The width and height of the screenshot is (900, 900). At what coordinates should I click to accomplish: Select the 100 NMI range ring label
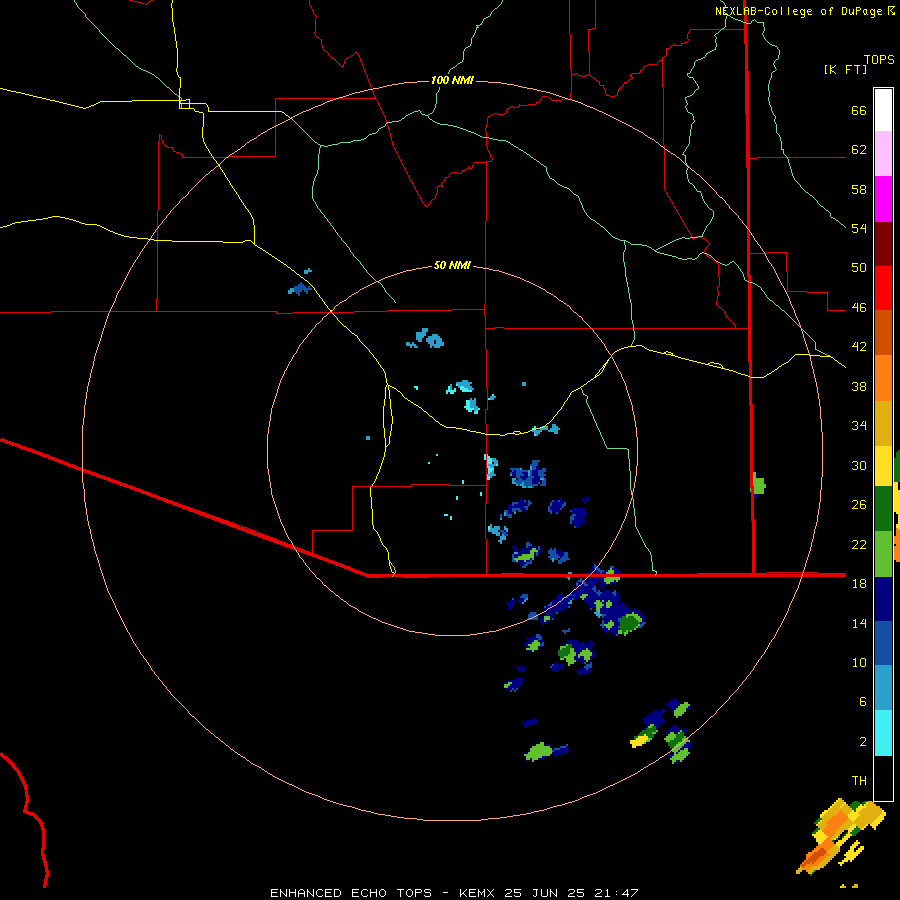tap(452, 80)
